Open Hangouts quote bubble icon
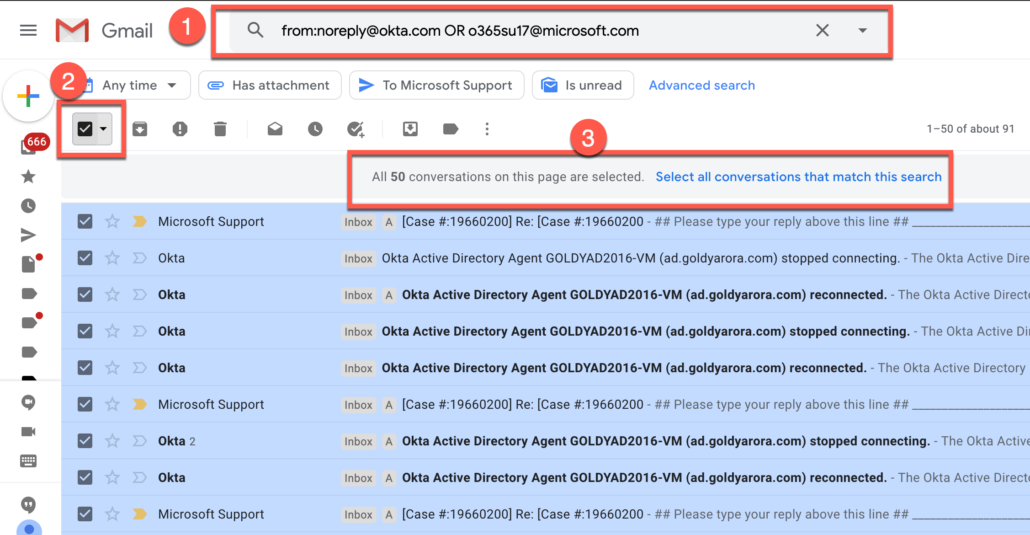This screenshot has width=1030, height=535. [28, 505]
